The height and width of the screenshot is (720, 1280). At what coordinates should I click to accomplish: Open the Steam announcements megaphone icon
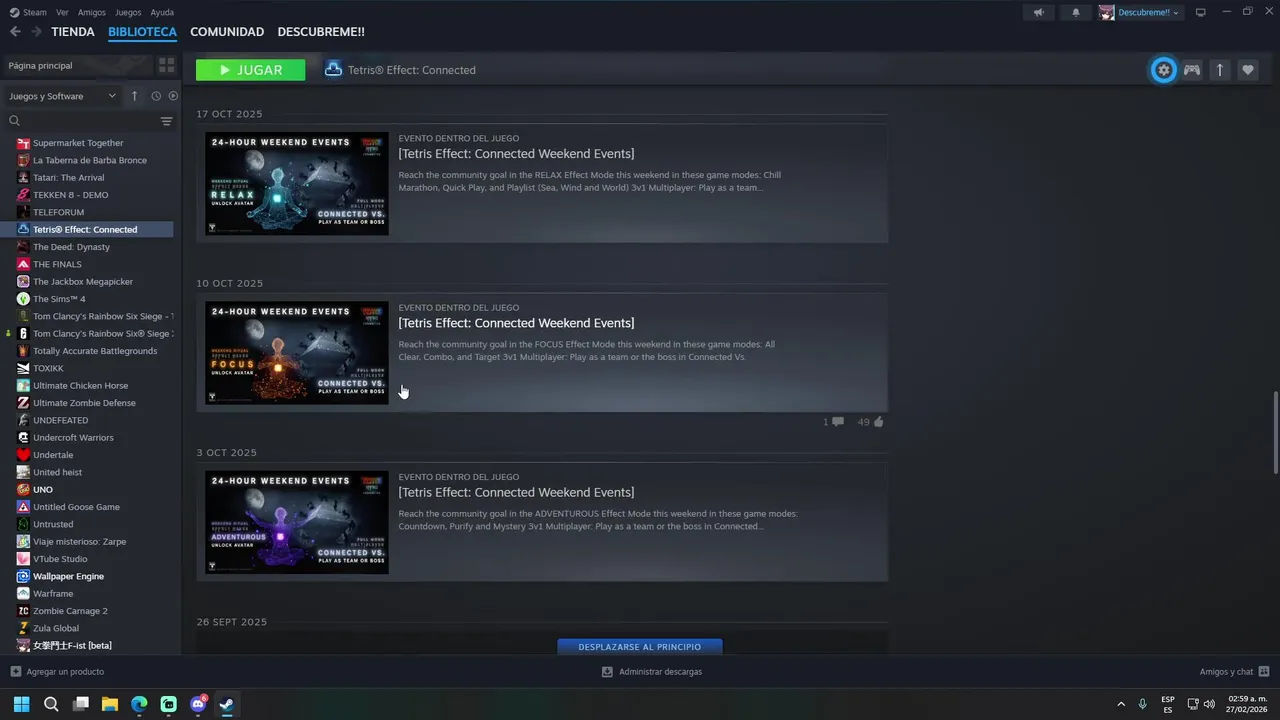click(1039, 12)
